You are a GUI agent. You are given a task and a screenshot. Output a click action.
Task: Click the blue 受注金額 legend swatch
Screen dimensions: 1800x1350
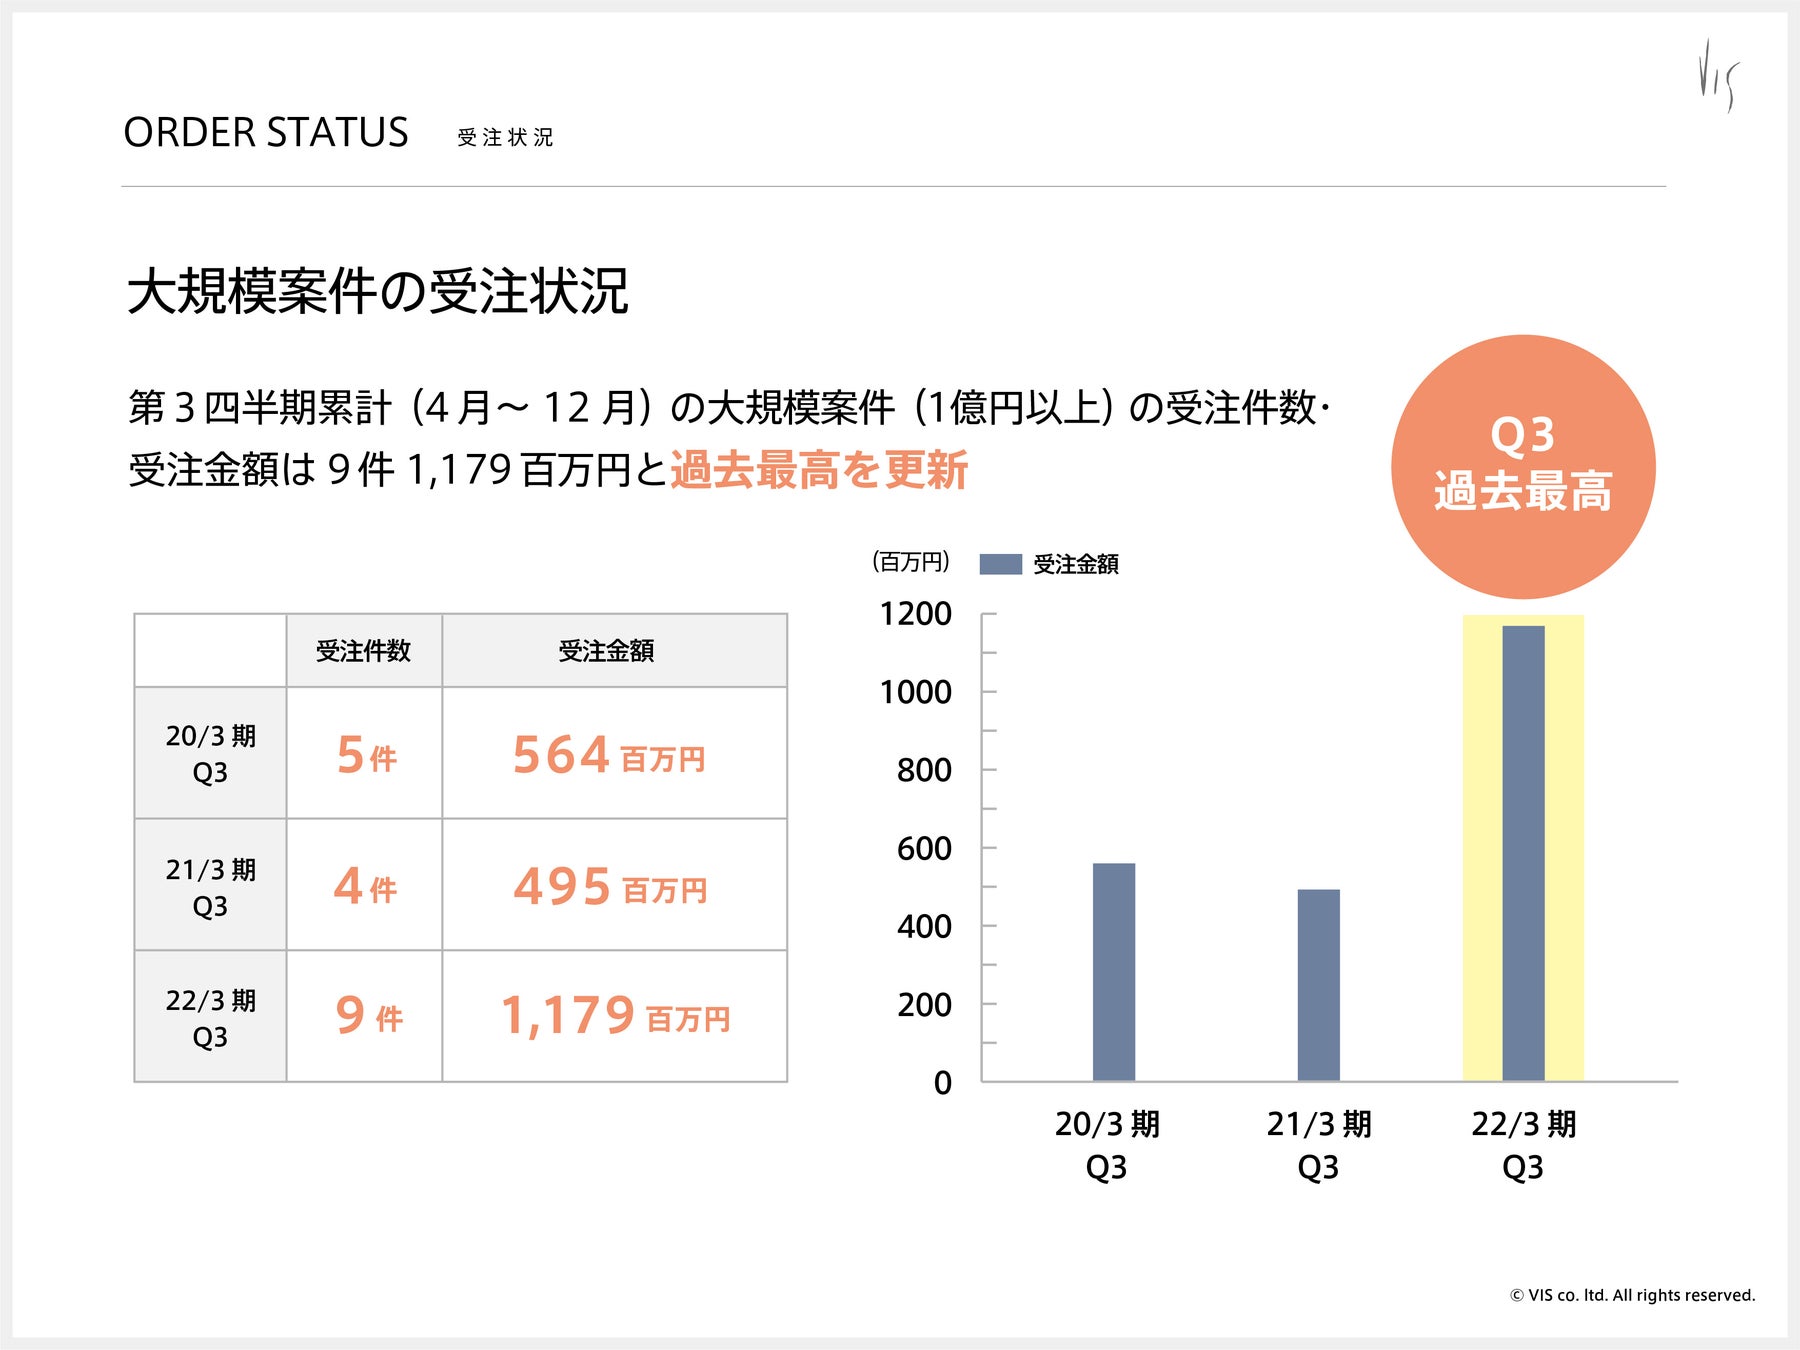point(1000,564)
